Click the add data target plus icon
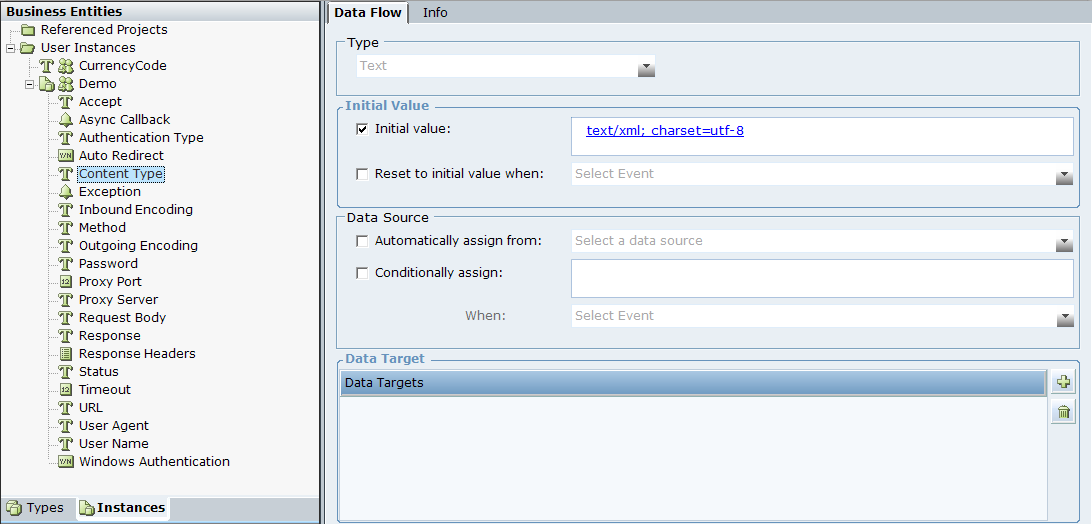This screenshot has width=1092, height=524. [x=1063, y=382]
